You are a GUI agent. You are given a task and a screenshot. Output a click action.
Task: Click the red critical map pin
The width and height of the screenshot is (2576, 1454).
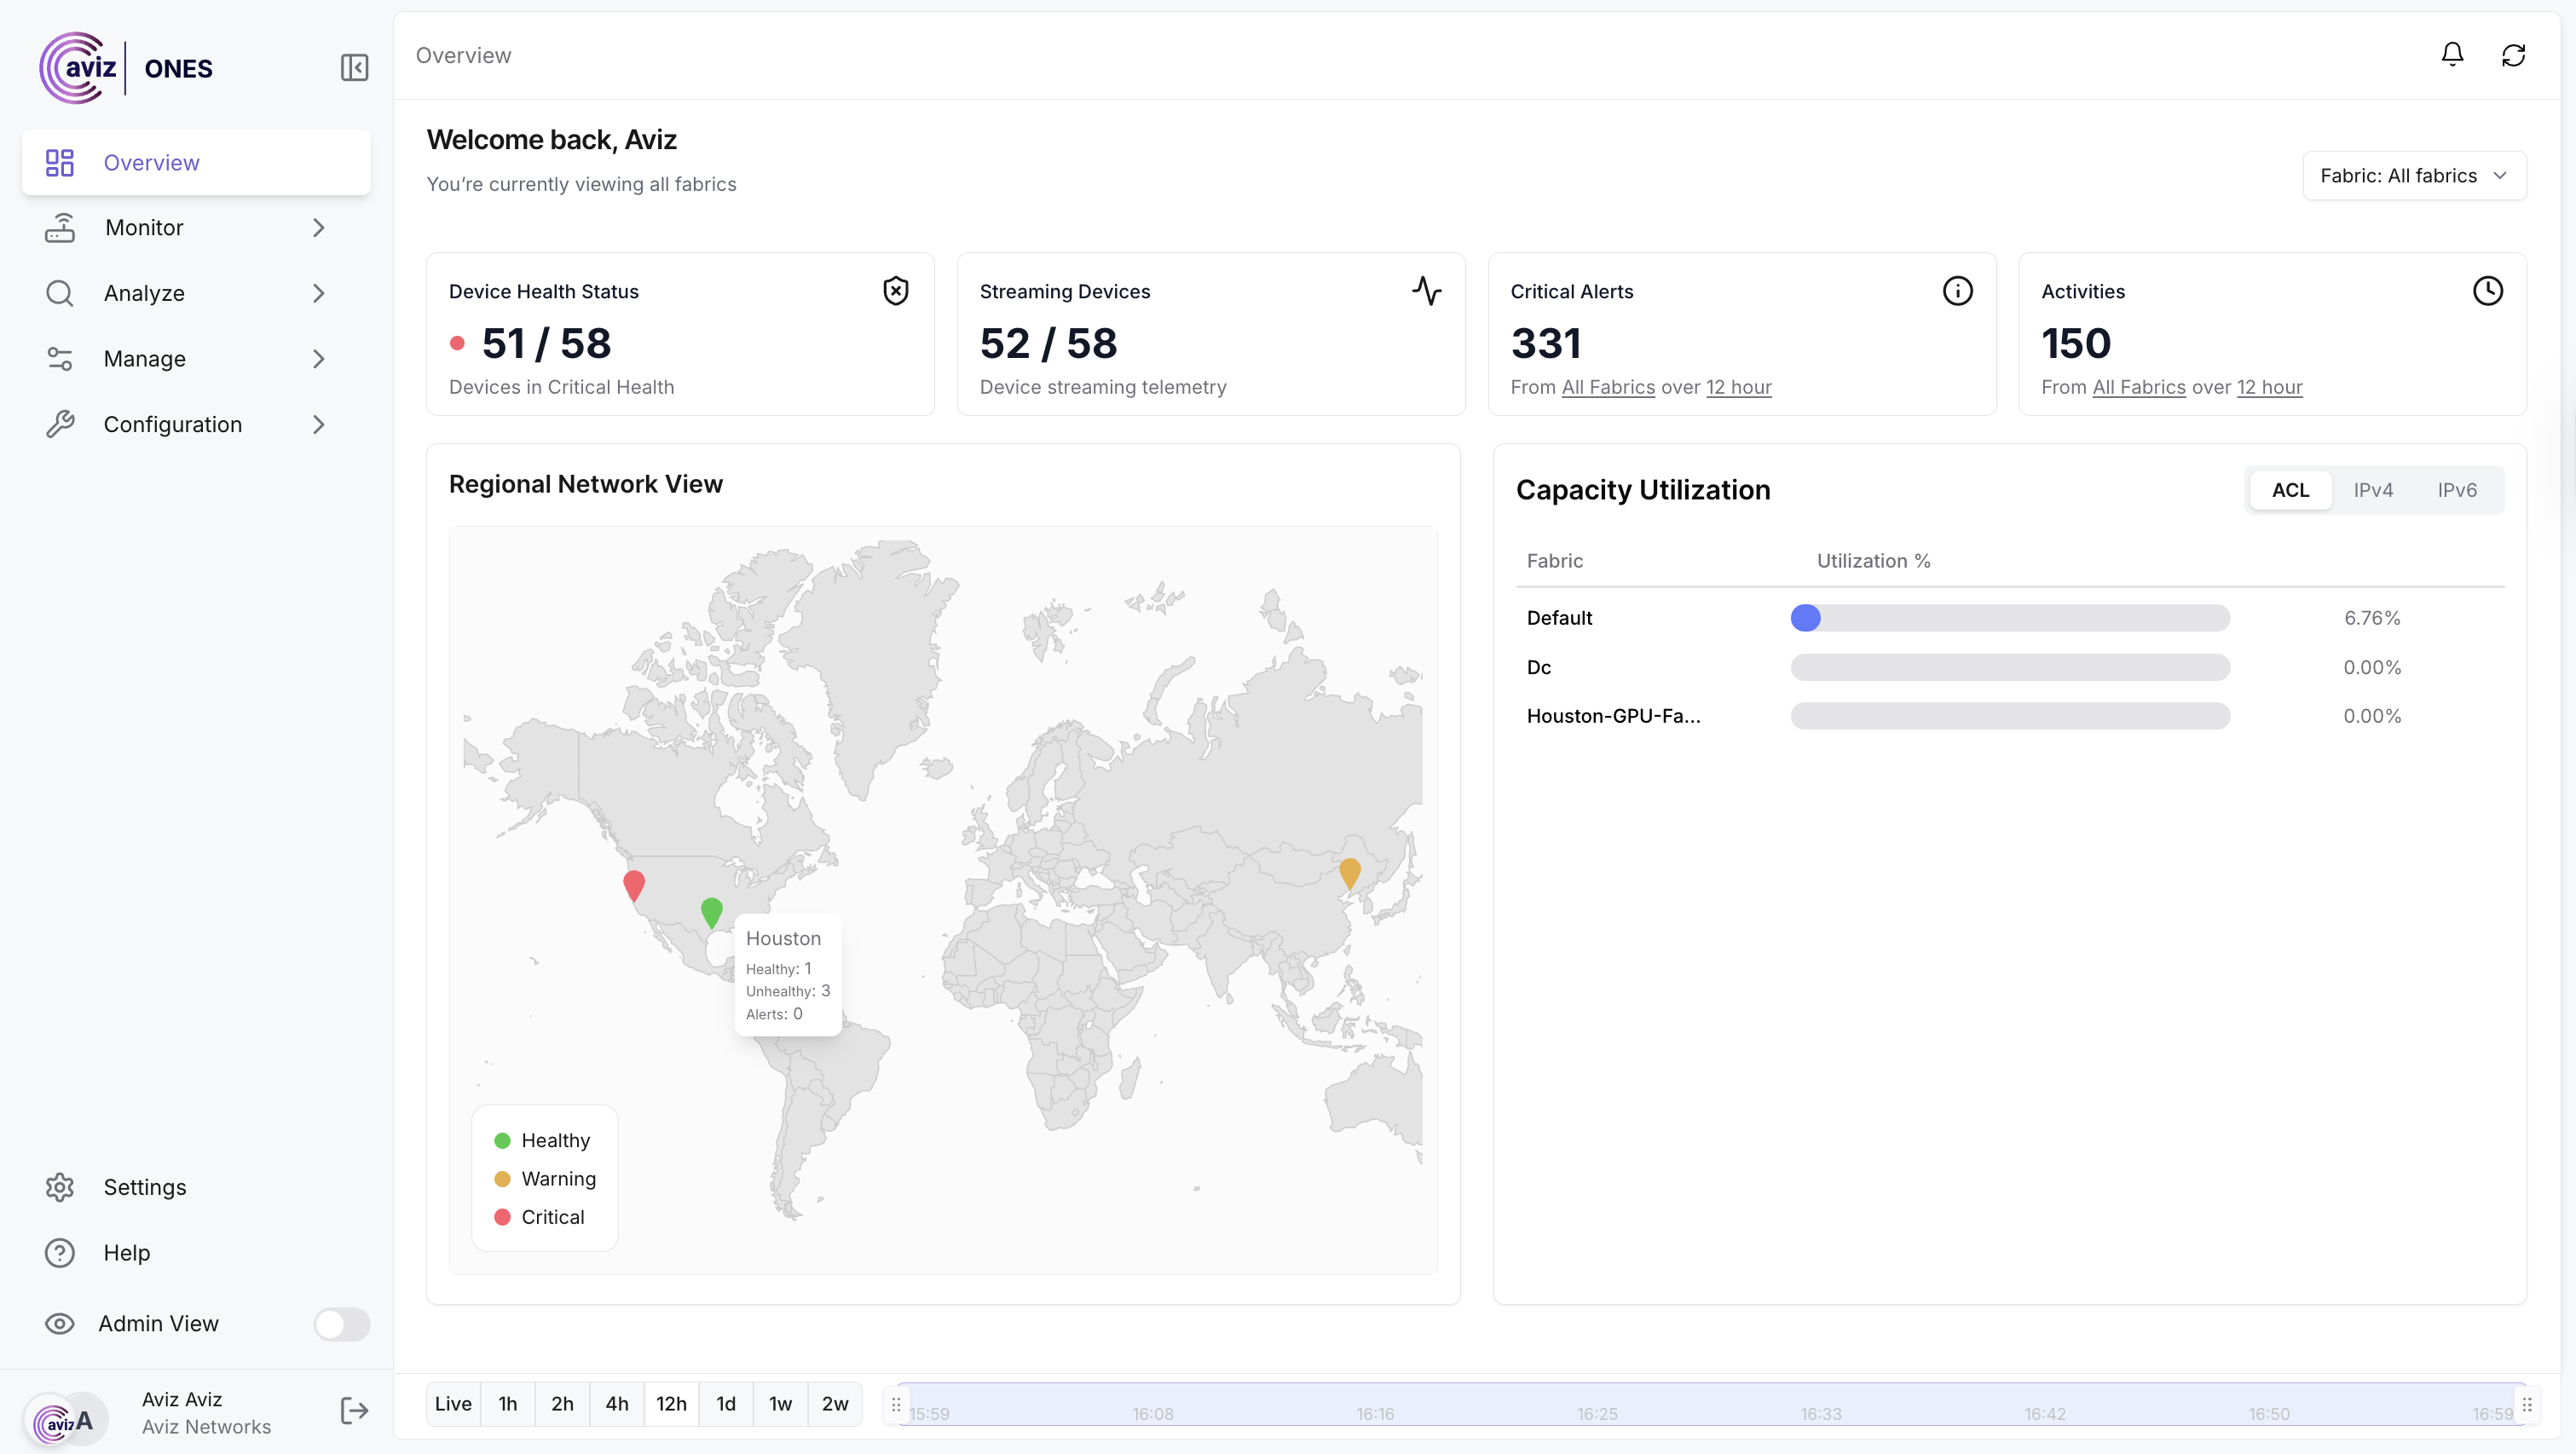tap(633, 884)
